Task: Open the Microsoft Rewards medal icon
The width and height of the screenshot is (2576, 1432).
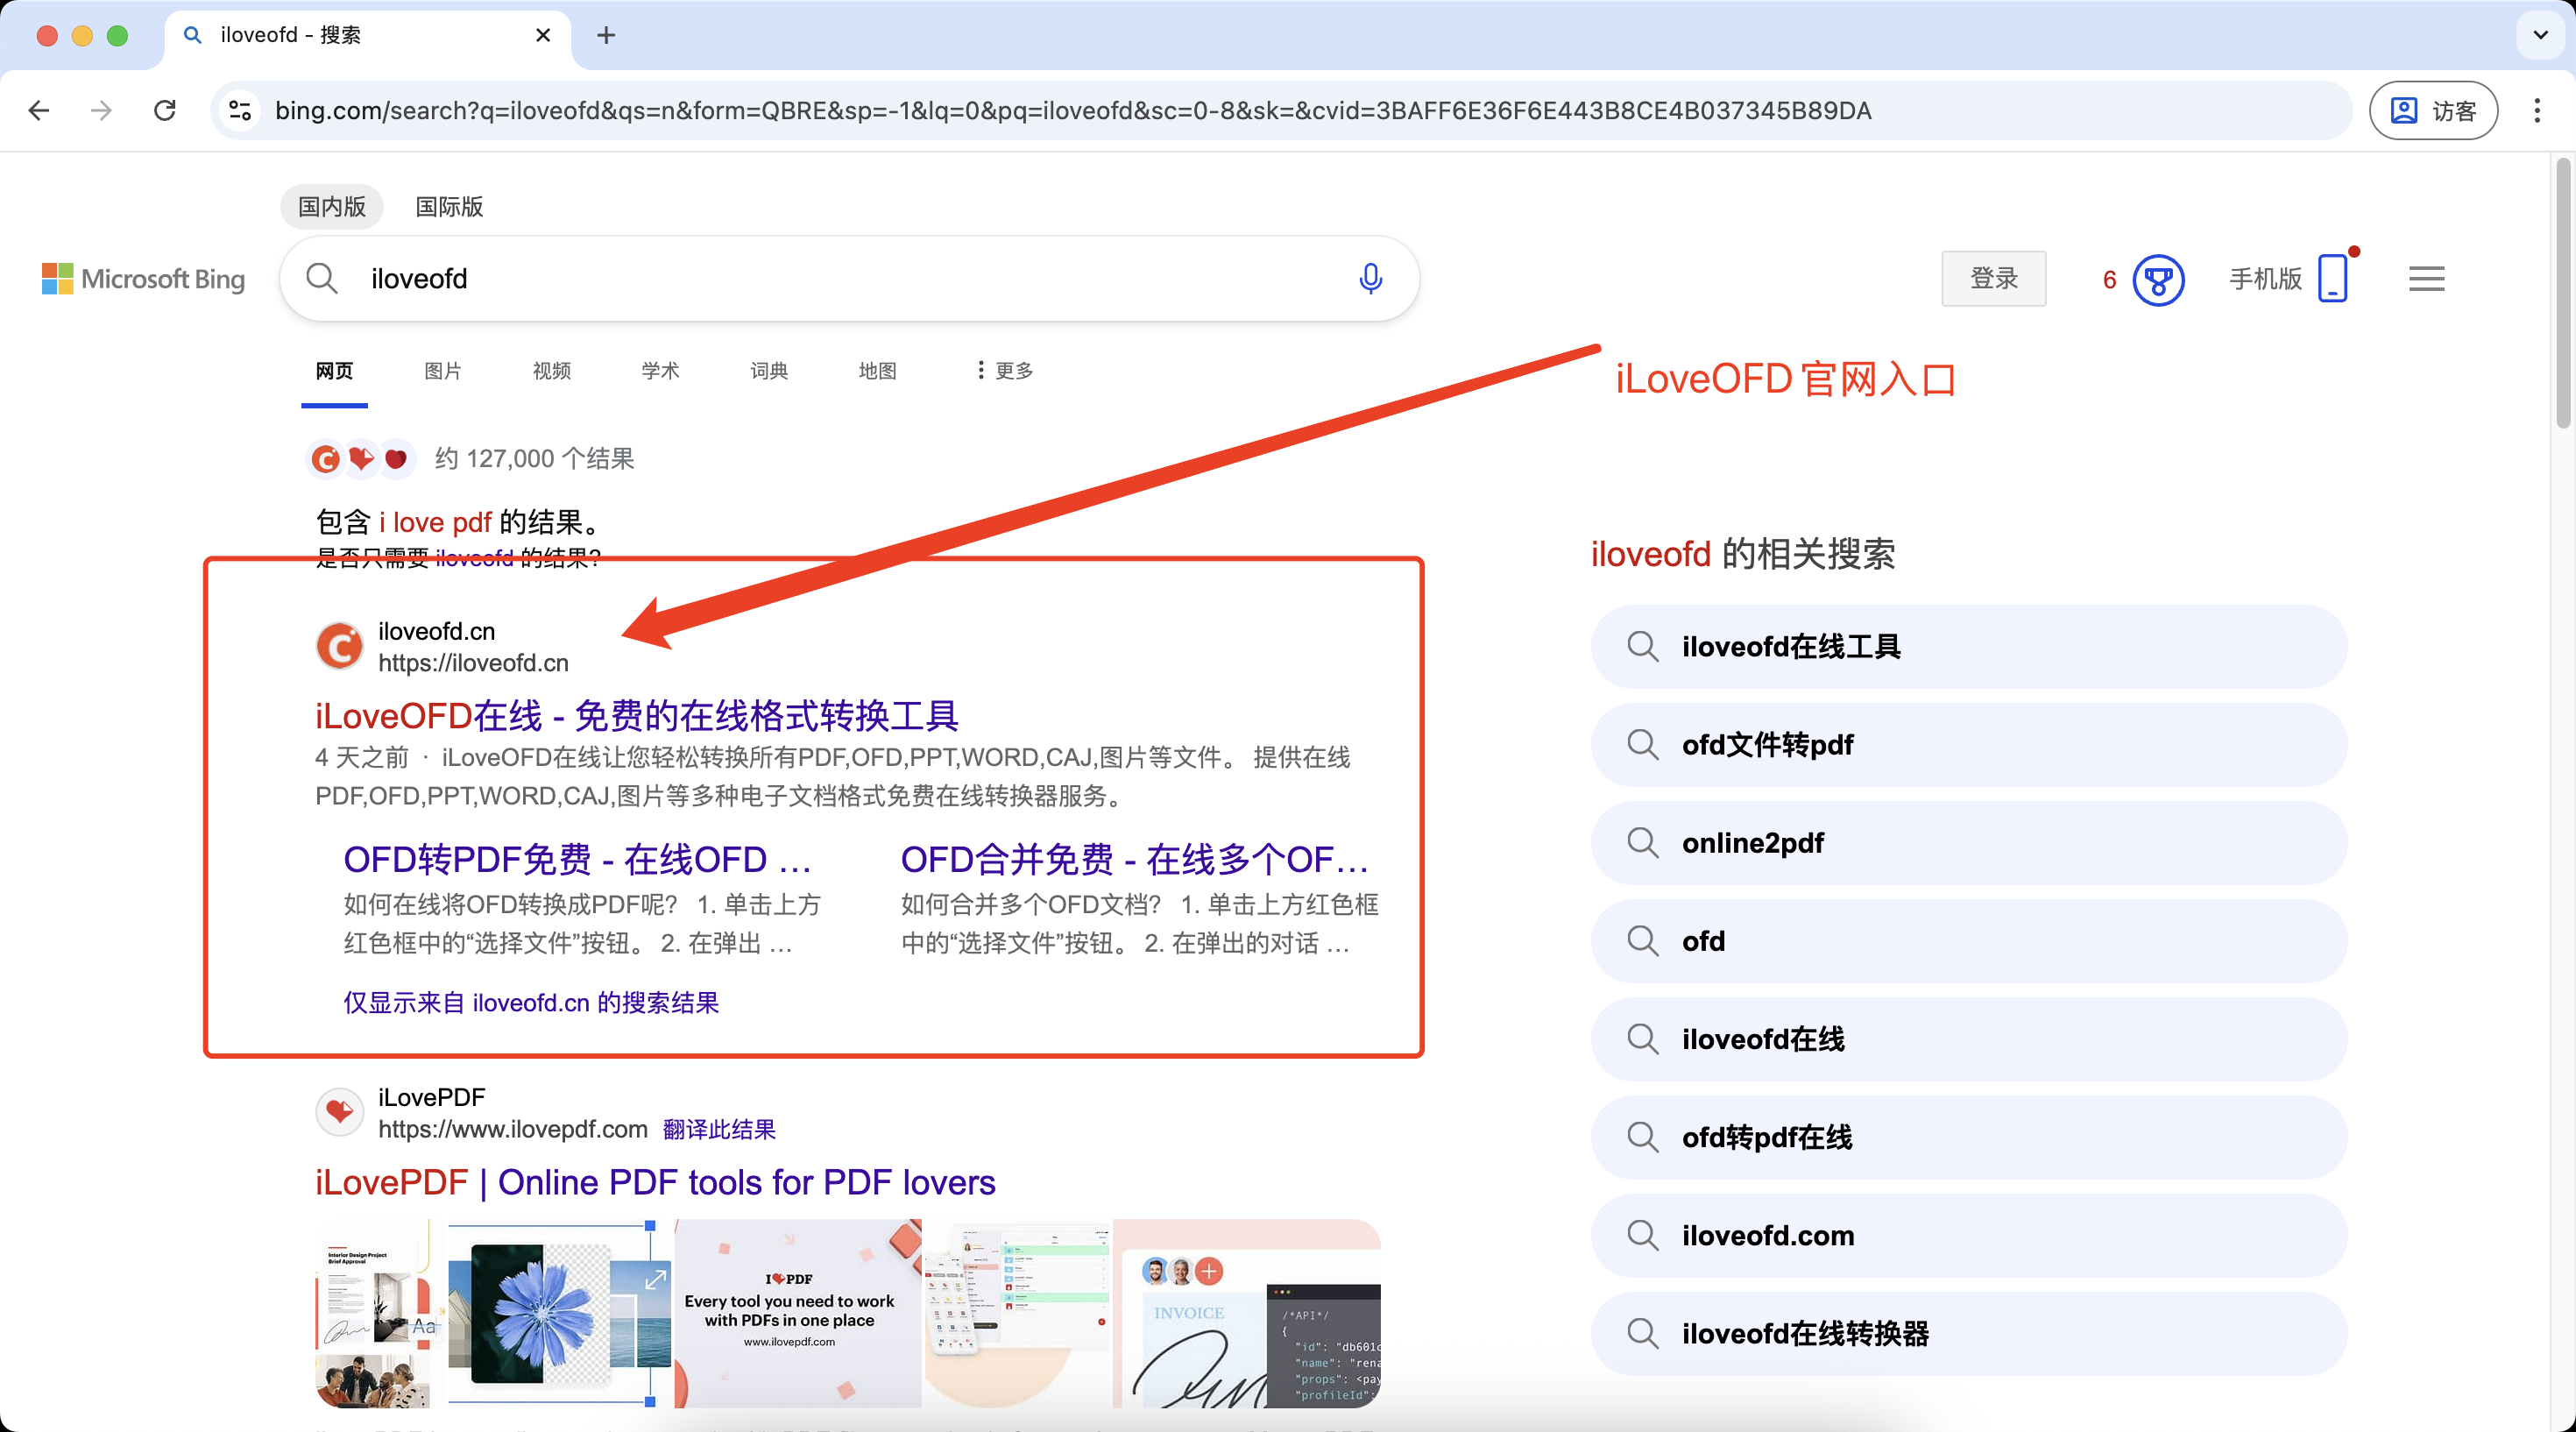Action: coord(2157,280)
